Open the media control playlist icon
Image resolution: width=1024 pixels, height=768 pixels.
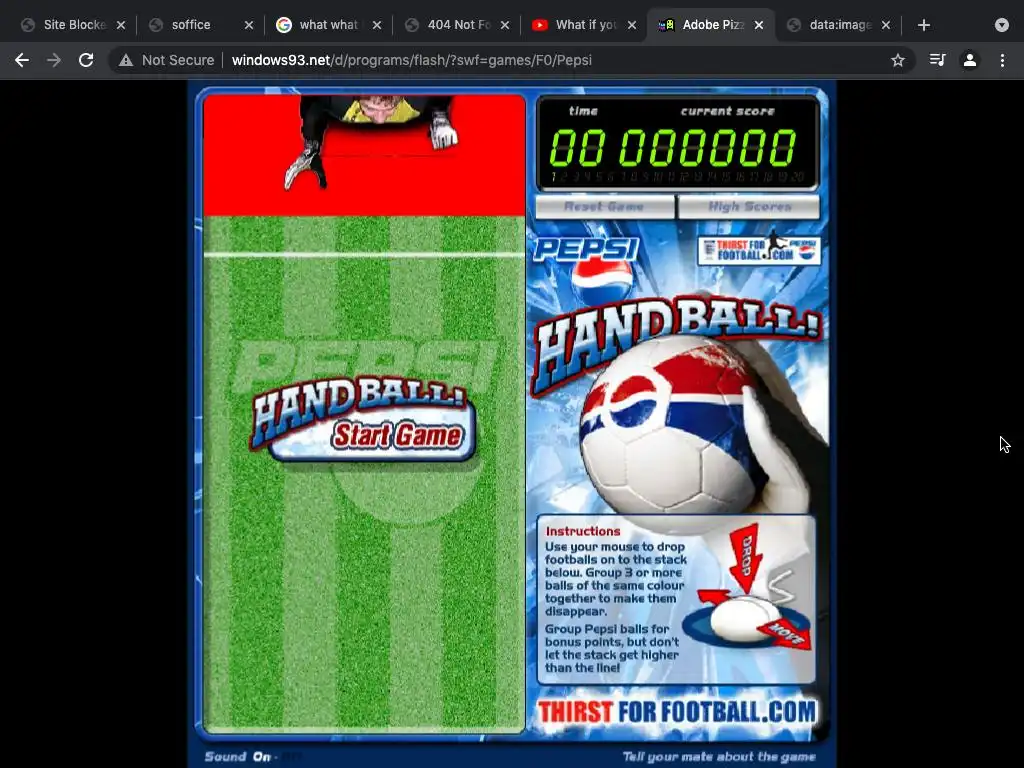point(937,60)
